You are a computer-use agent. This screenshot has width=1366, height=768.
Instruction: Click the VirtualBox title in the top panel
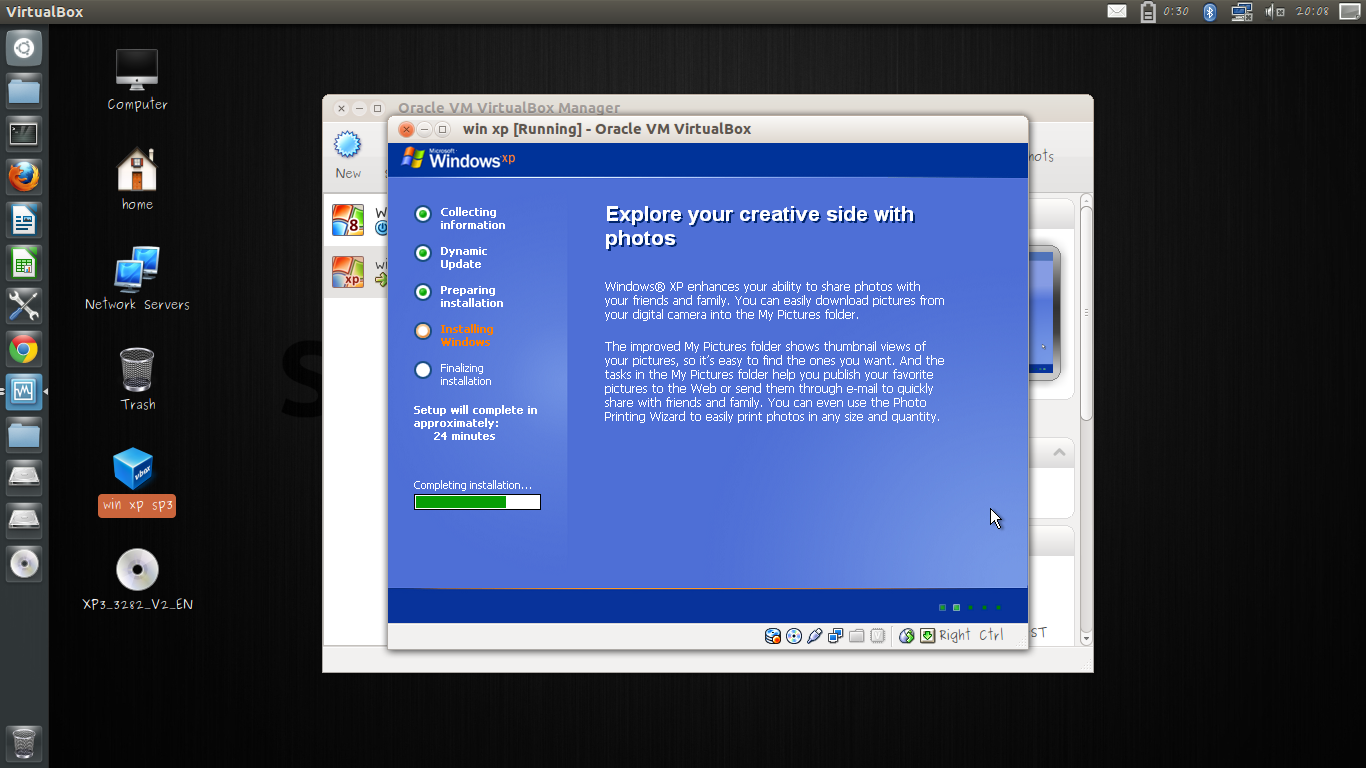(x=45, y=12)
